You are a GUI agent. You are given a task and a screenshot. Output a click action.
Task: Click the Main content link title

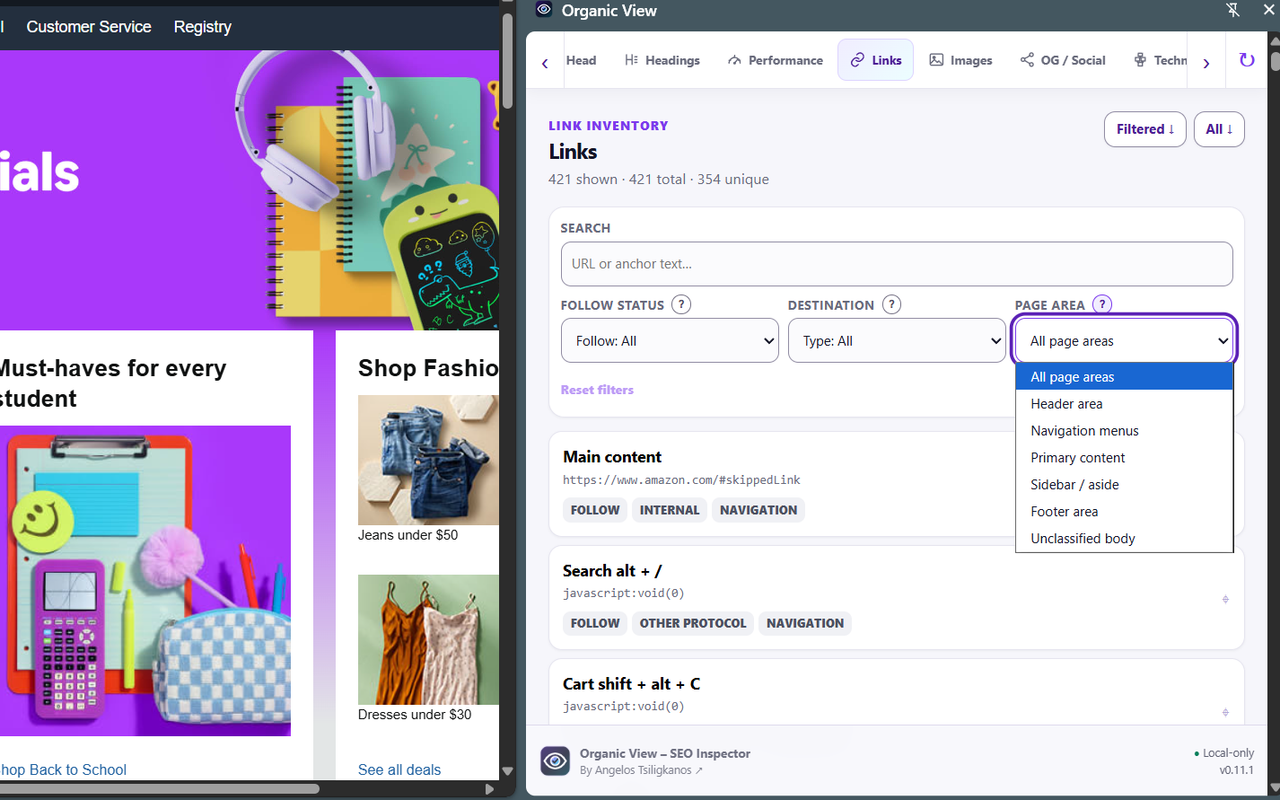[x=612, y=457]
